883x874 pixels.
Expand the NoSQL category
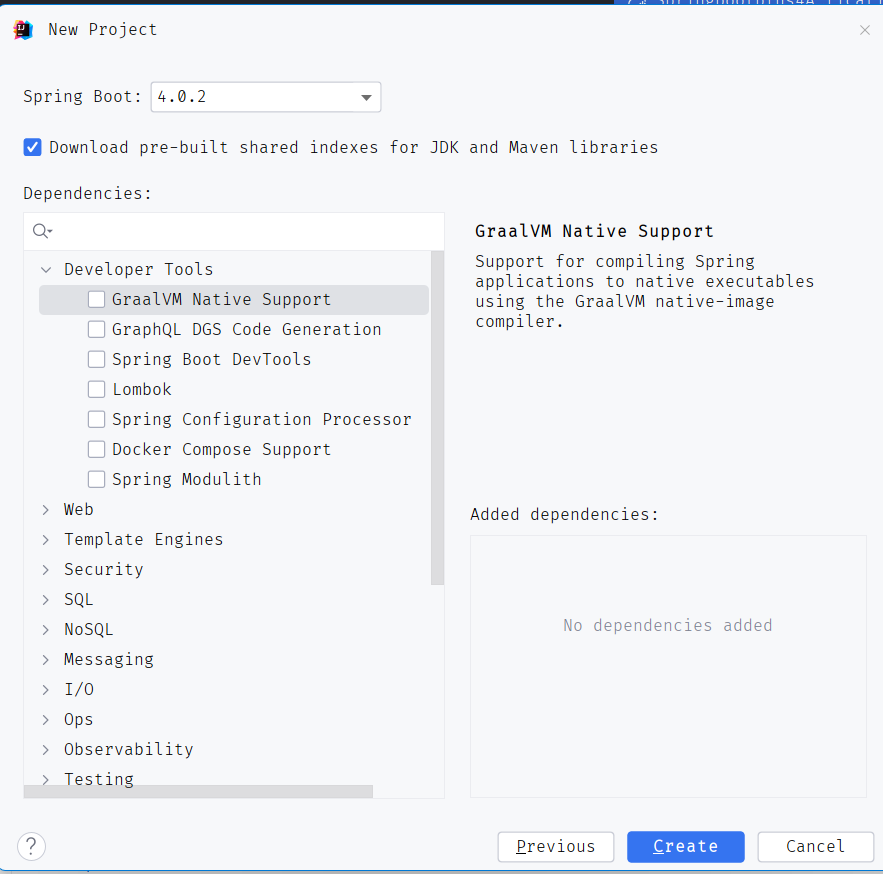[46, 630]
